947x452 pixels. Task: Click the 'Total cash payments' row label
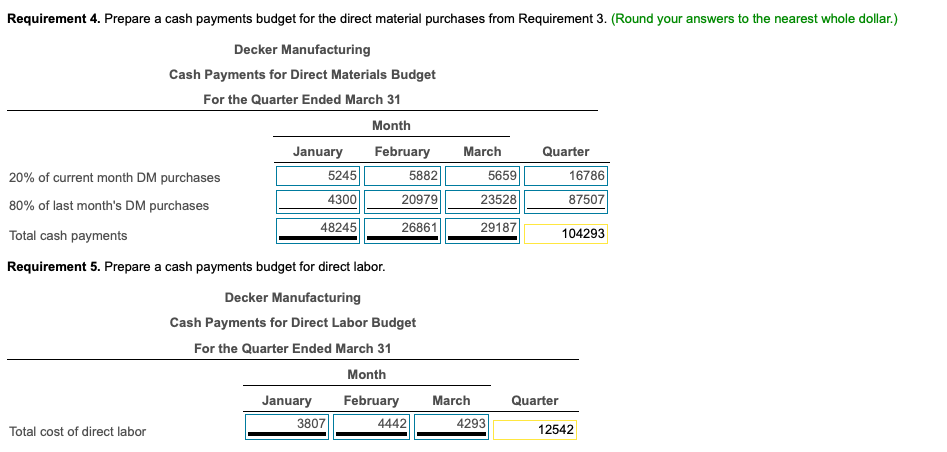[68, 236]
